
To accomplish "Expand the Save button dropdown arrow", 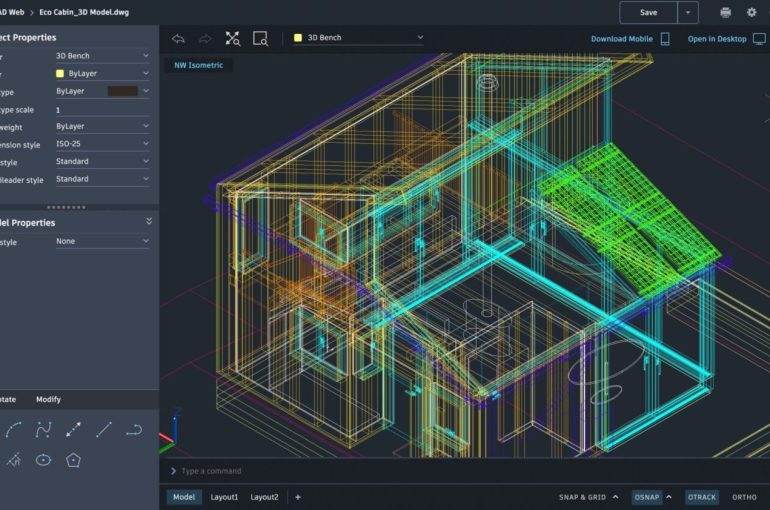I will 688,13.
